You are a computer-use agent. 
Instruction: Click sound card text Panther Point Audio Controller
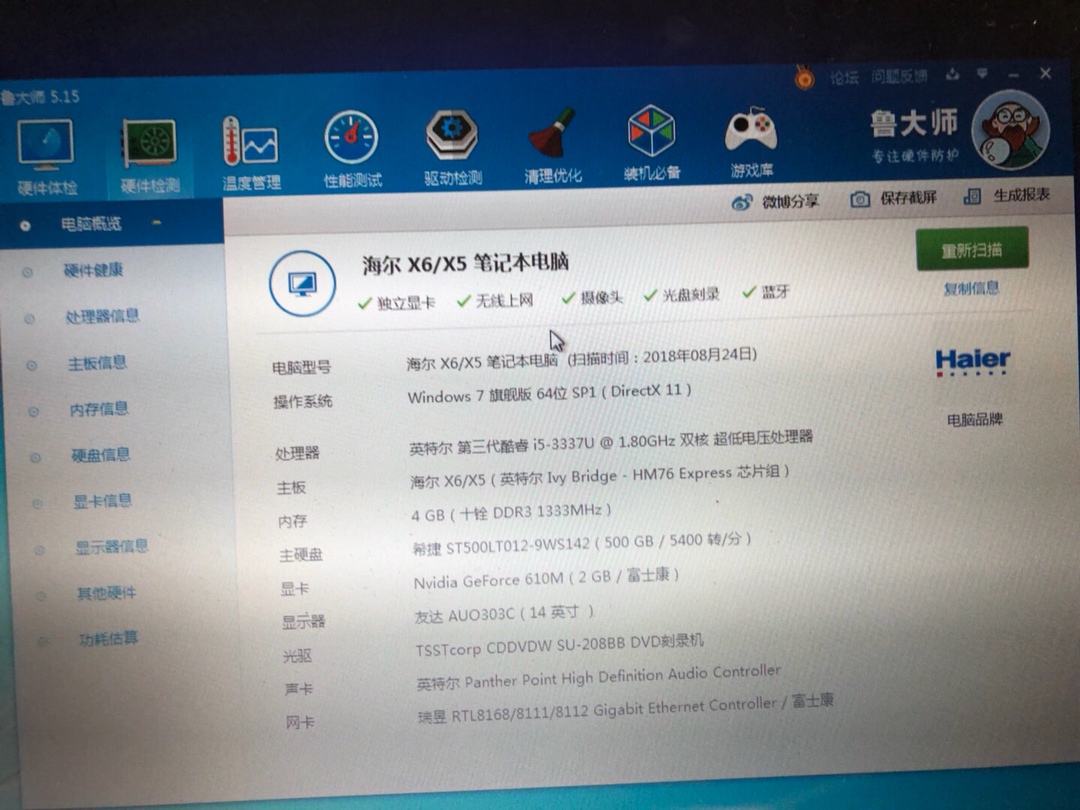click(599, 676)
